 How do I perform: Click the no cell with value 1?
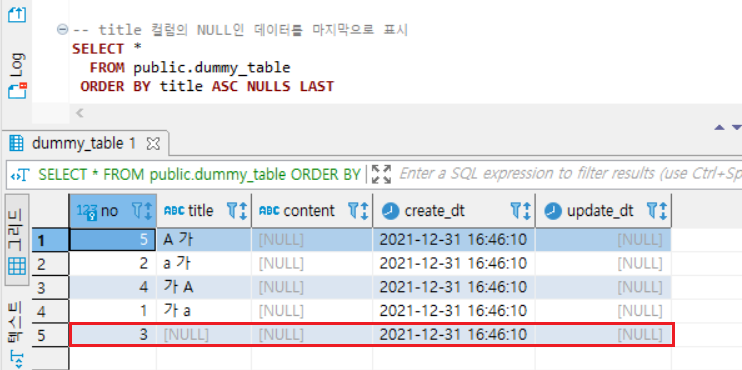[113, 311]
